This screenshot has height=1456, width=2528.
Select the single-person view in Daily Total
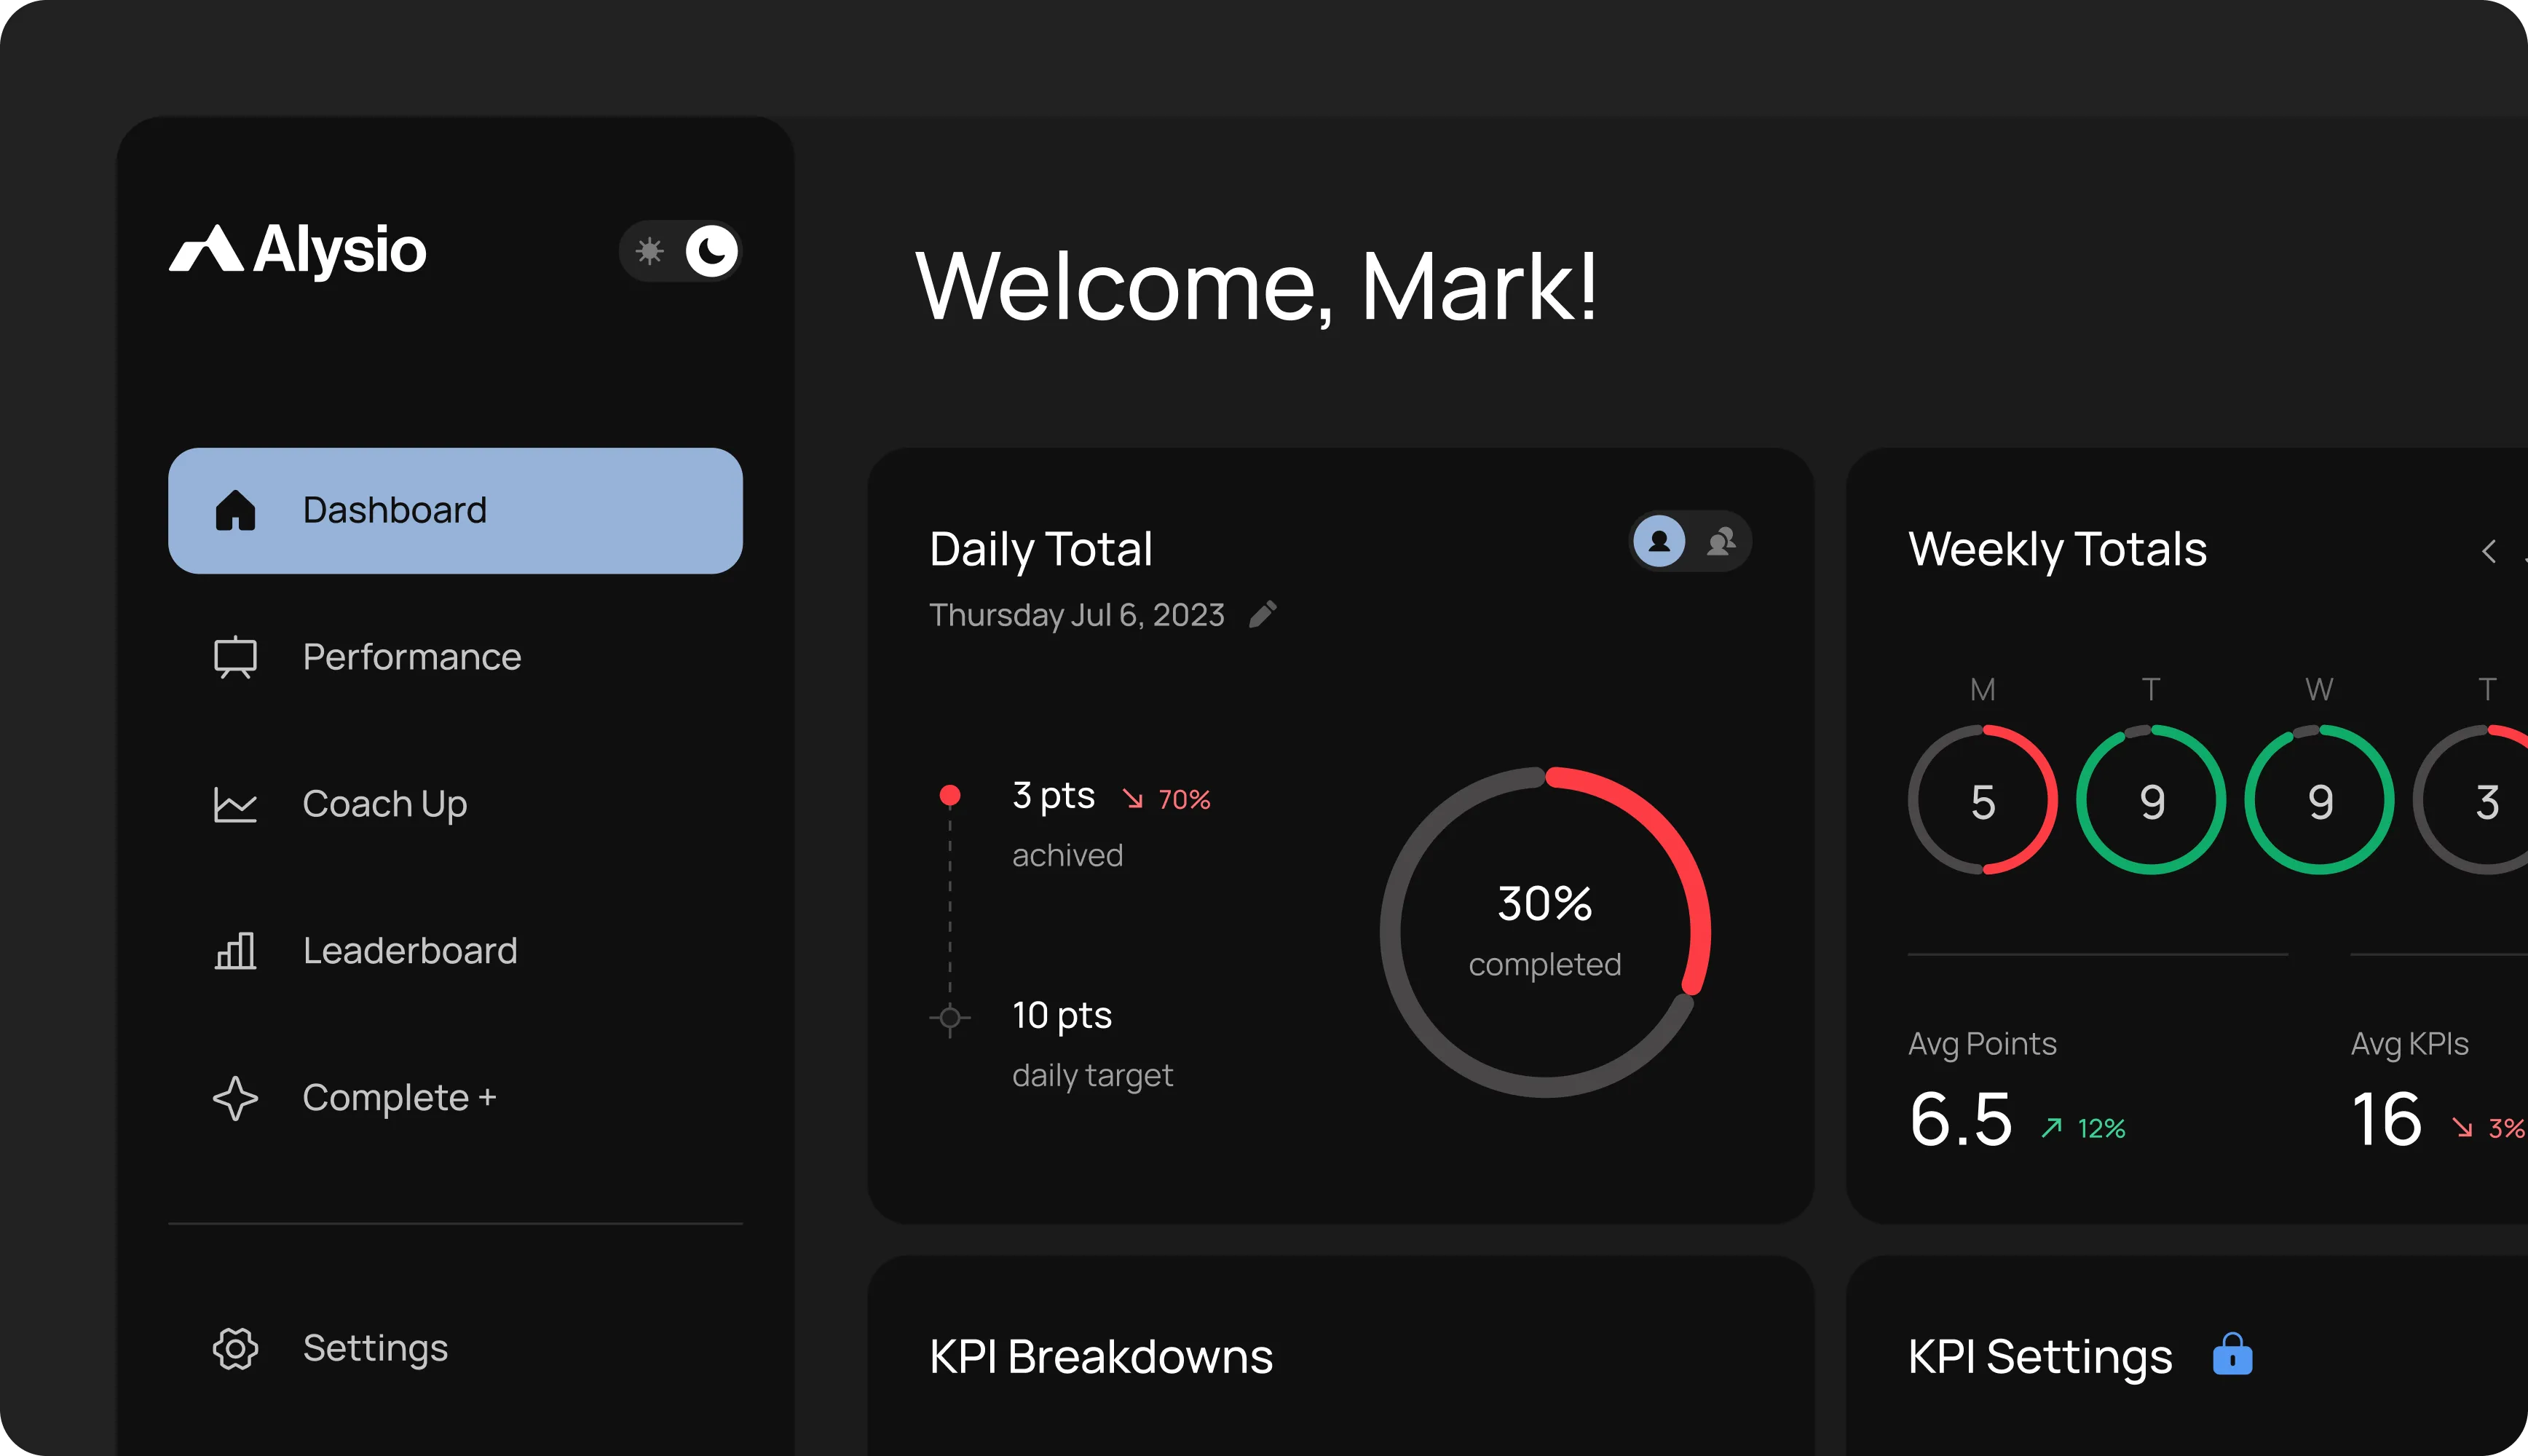(x=1659, y=541)
